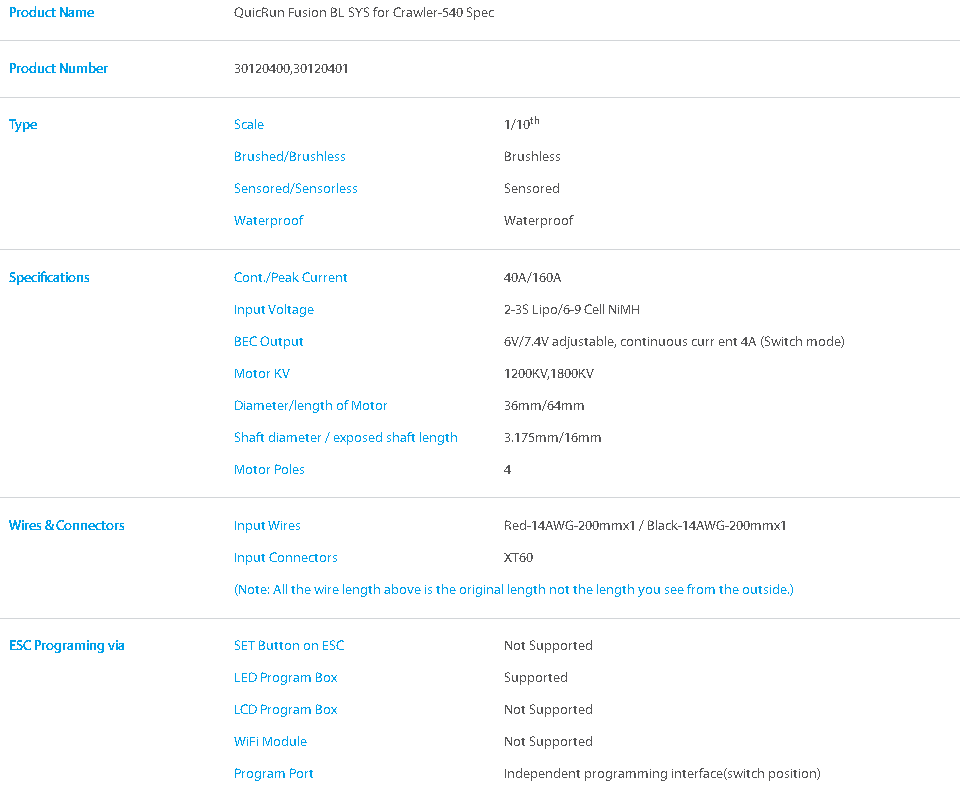Click 'Shaft diameter / exposed shaft length' label
The height and width of the screenshot is (801, 960).
[x=345, y=438]
